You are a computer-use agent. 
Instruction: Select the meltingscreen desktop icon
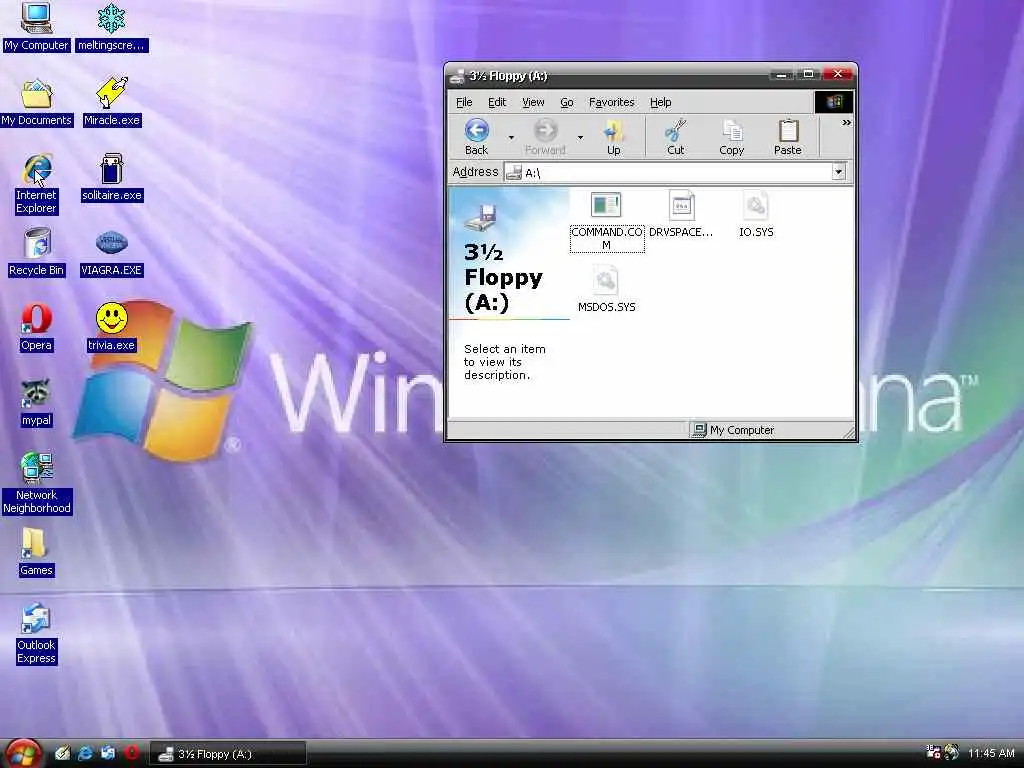point(111,18)
